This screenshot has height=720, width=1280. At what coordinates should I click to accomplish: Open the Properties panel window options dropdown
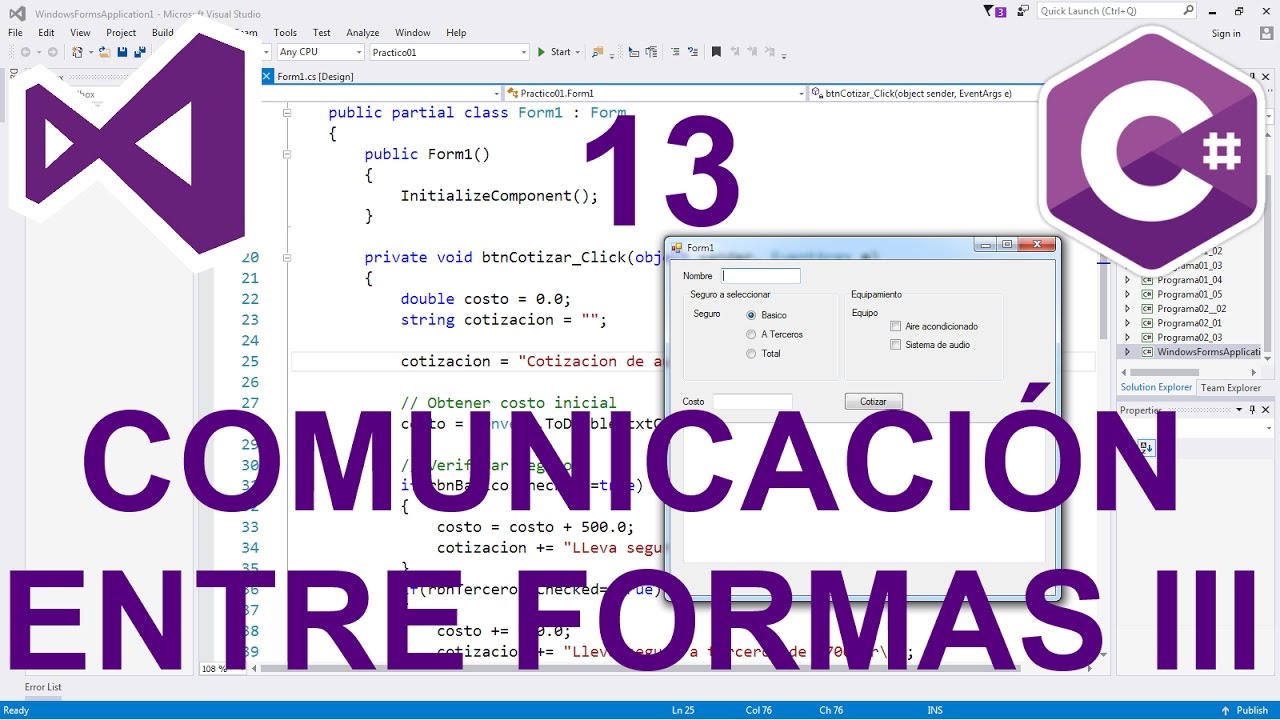coord(1239,410)
